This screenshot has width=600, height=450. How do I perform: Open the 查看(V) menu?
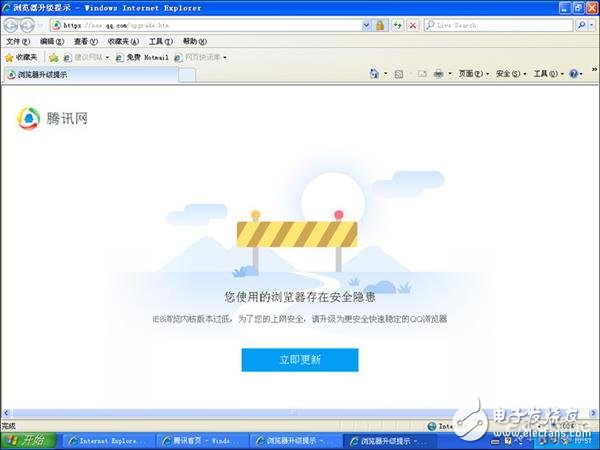tap(84, 42)
